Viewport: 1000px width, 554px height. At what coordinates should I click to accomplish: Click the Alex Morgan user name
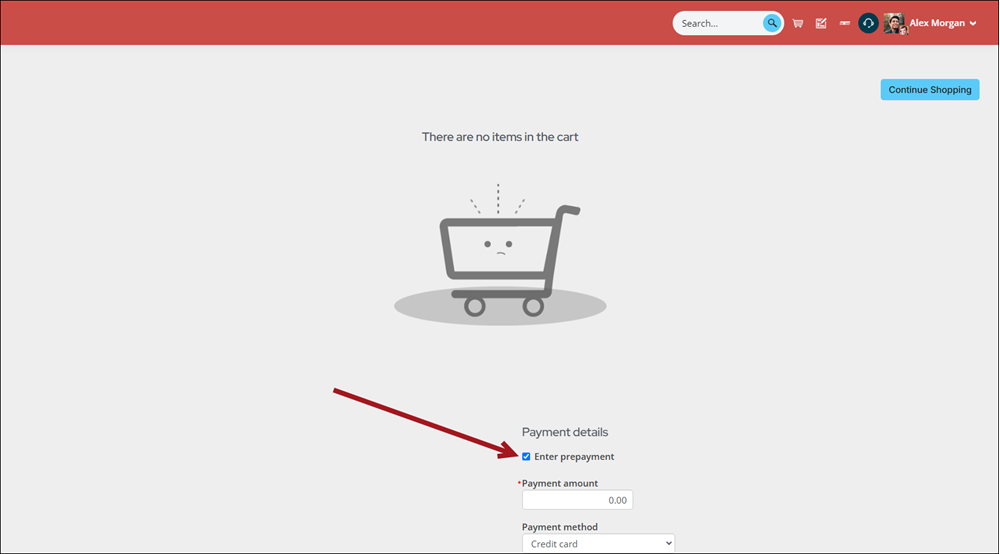coord(937,23)
